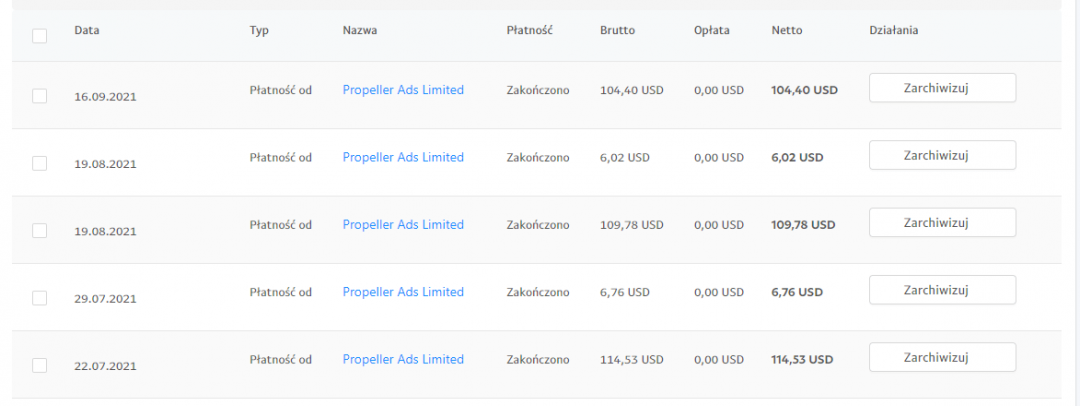This screenshot has height=406, width=1080.
Task: Tick the 29.07.2021 row checkbox
Action: click(x=39, y=298)
